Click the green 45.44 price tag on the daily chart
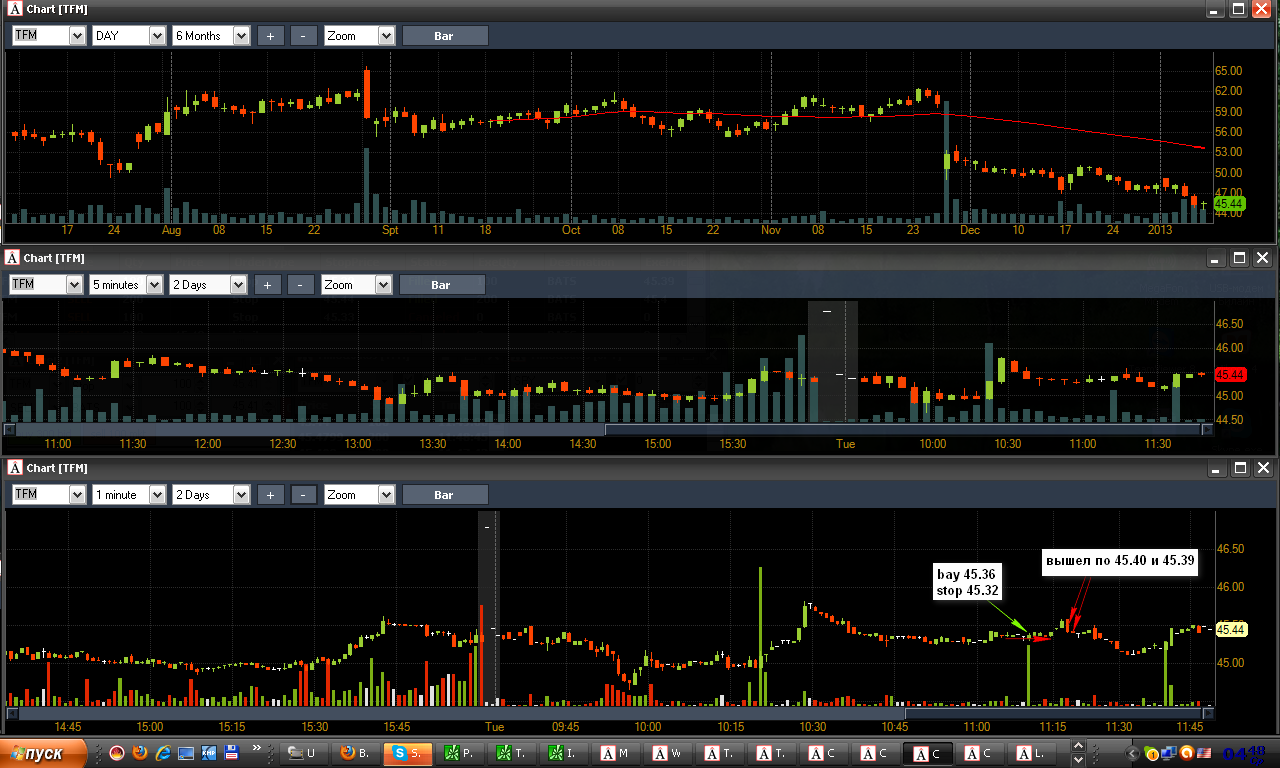Viewport: 1280px width, 768px height. coord(1228,204)
